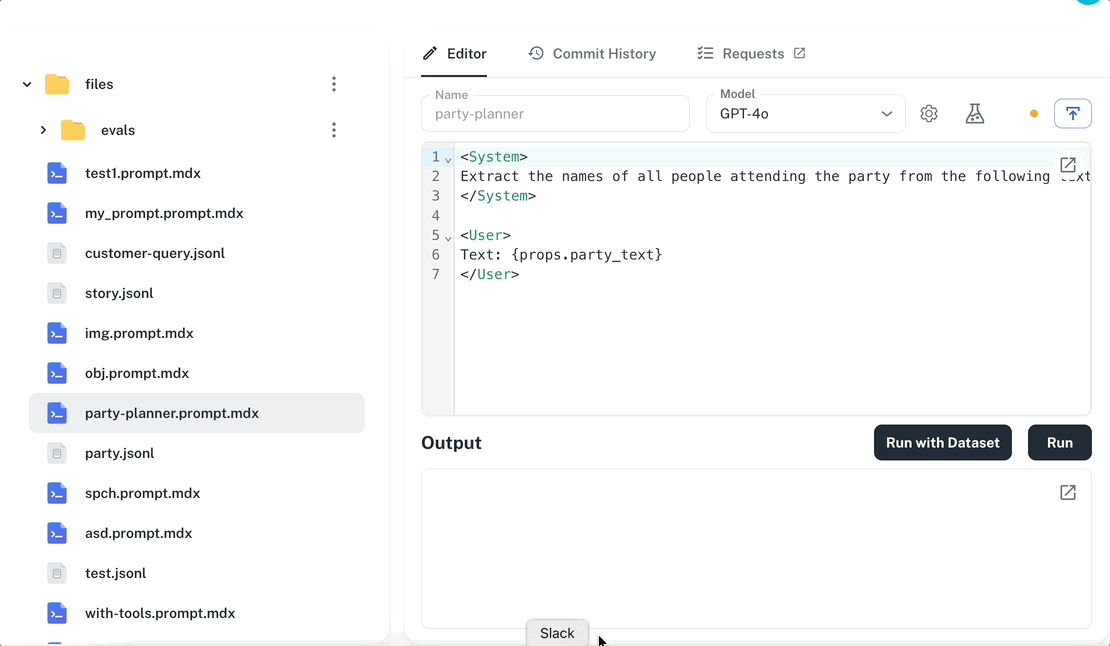Open the Requests external link icon
This screenshot has width=1110, height=646.
pyautogui.click(x=800, y=52)
